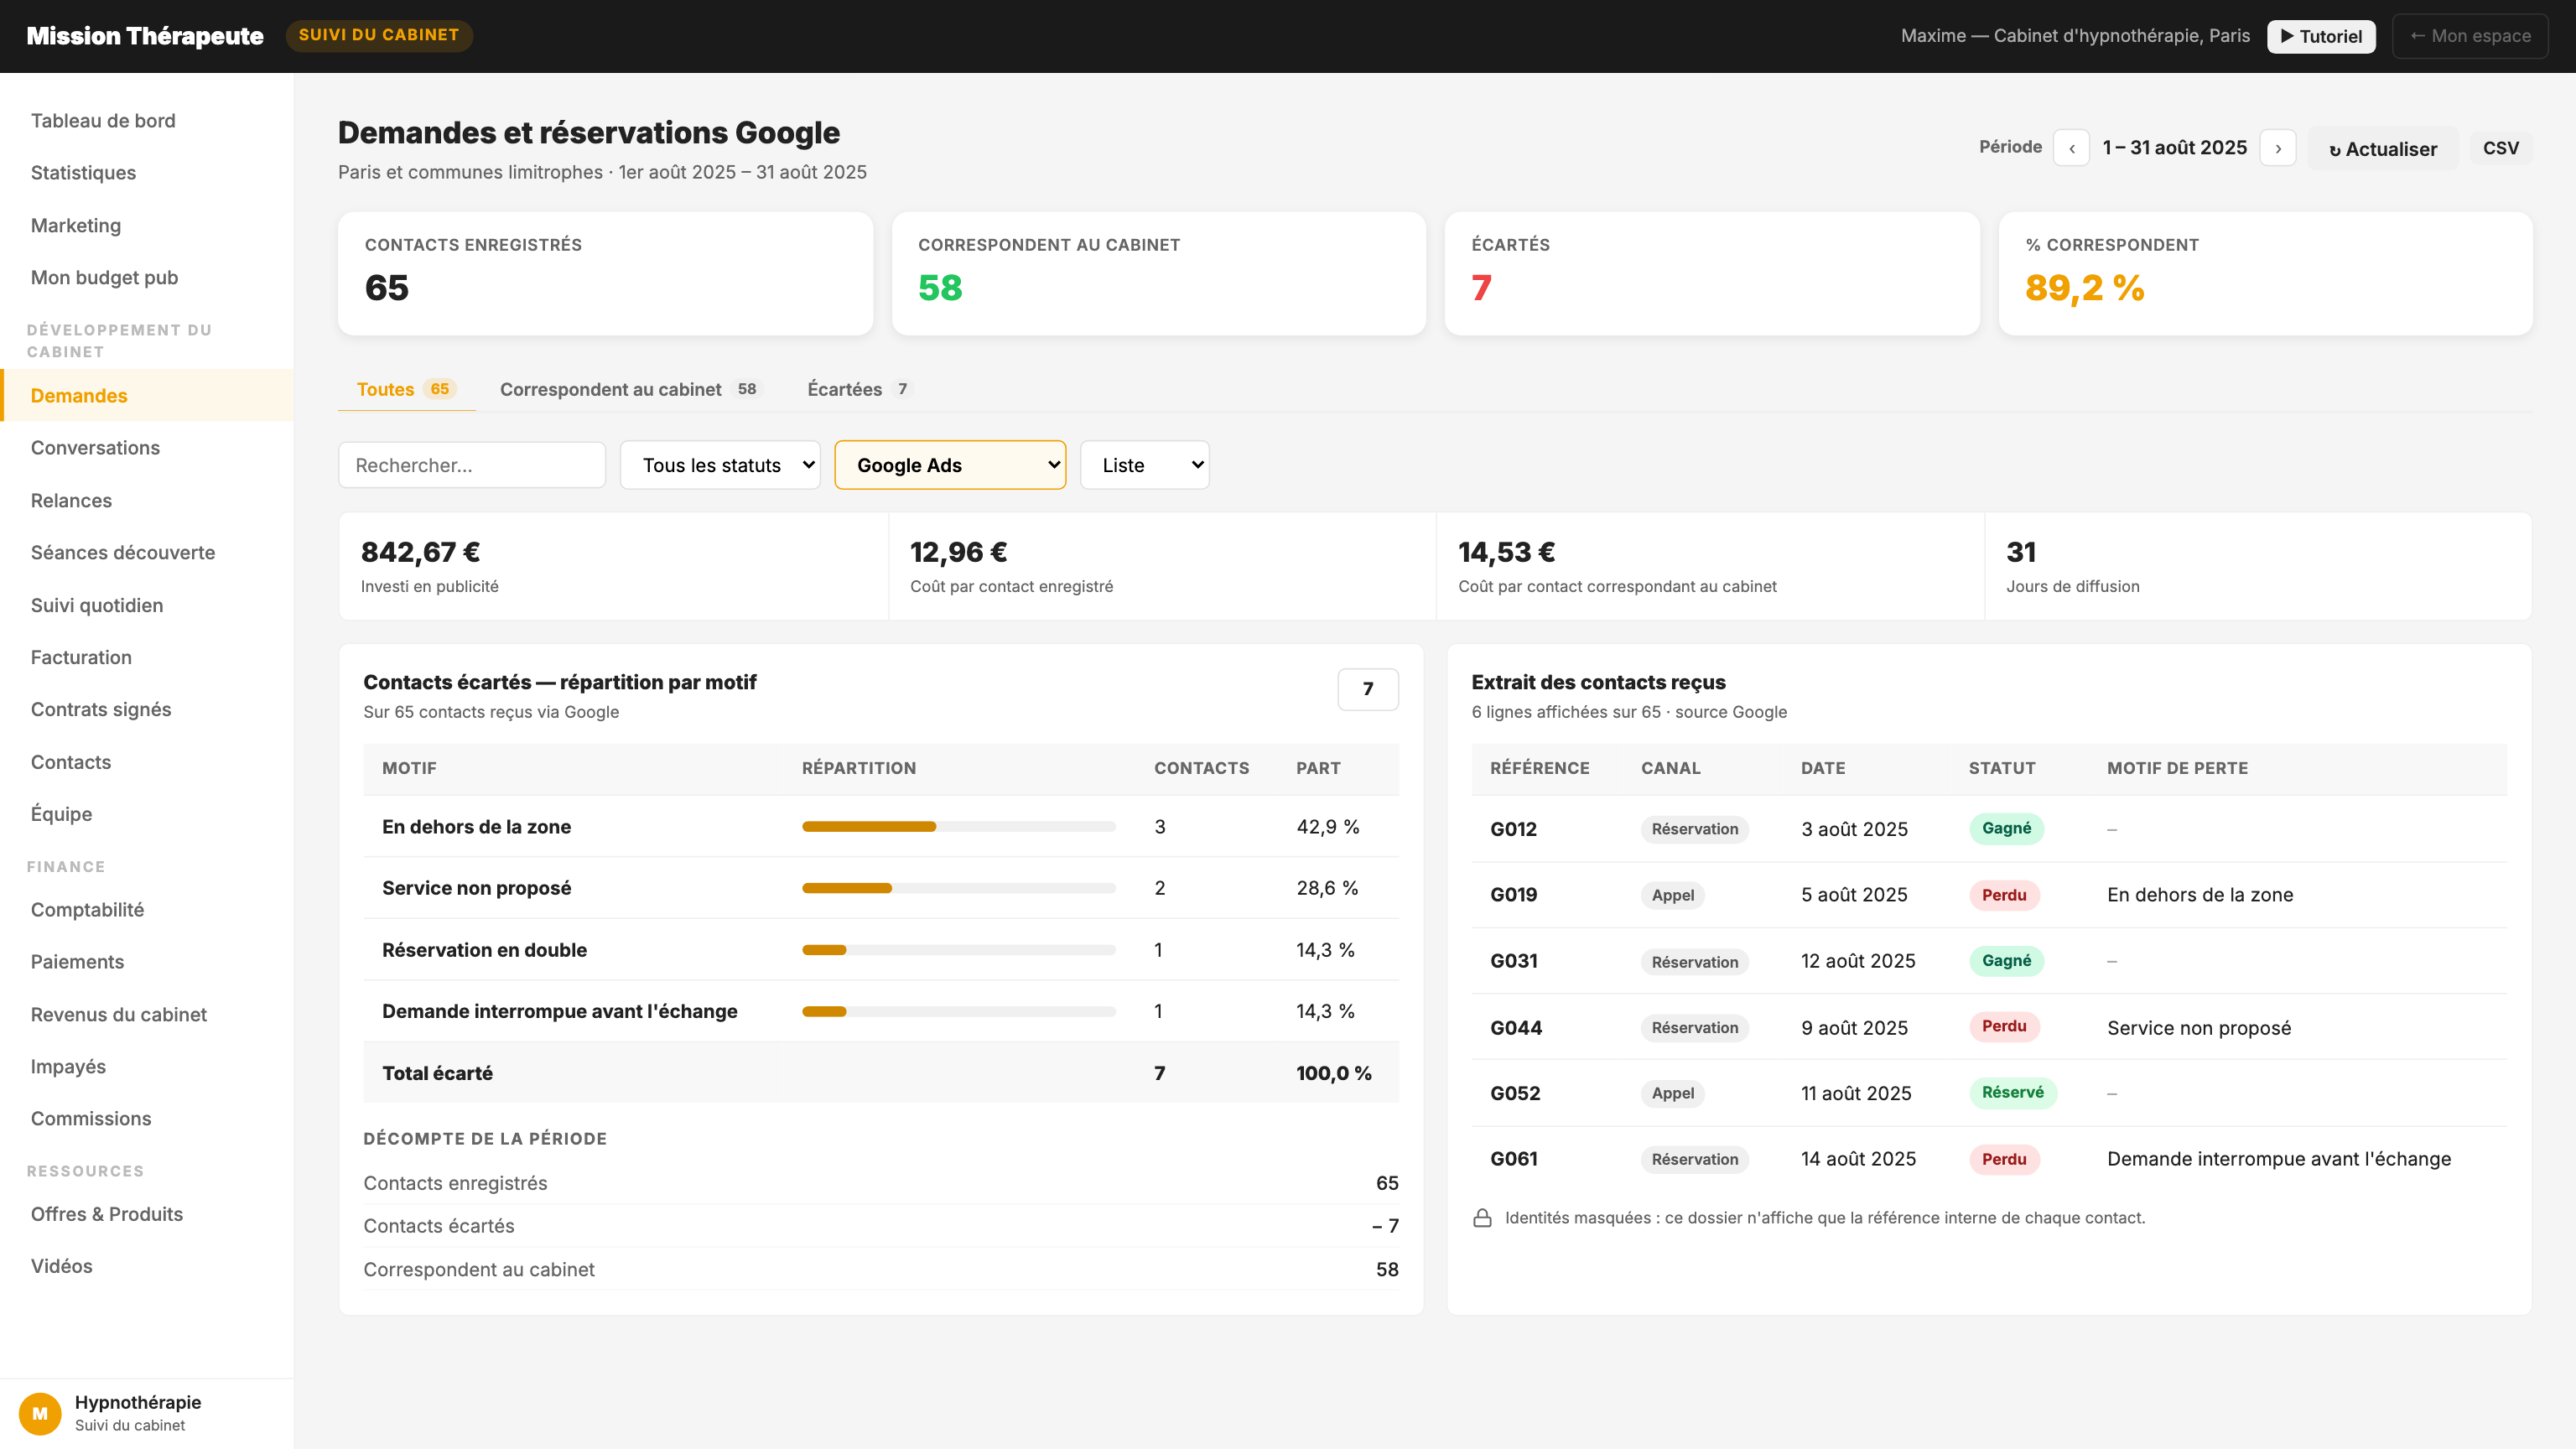Open Demandes in the sidebar

point(147,395)
